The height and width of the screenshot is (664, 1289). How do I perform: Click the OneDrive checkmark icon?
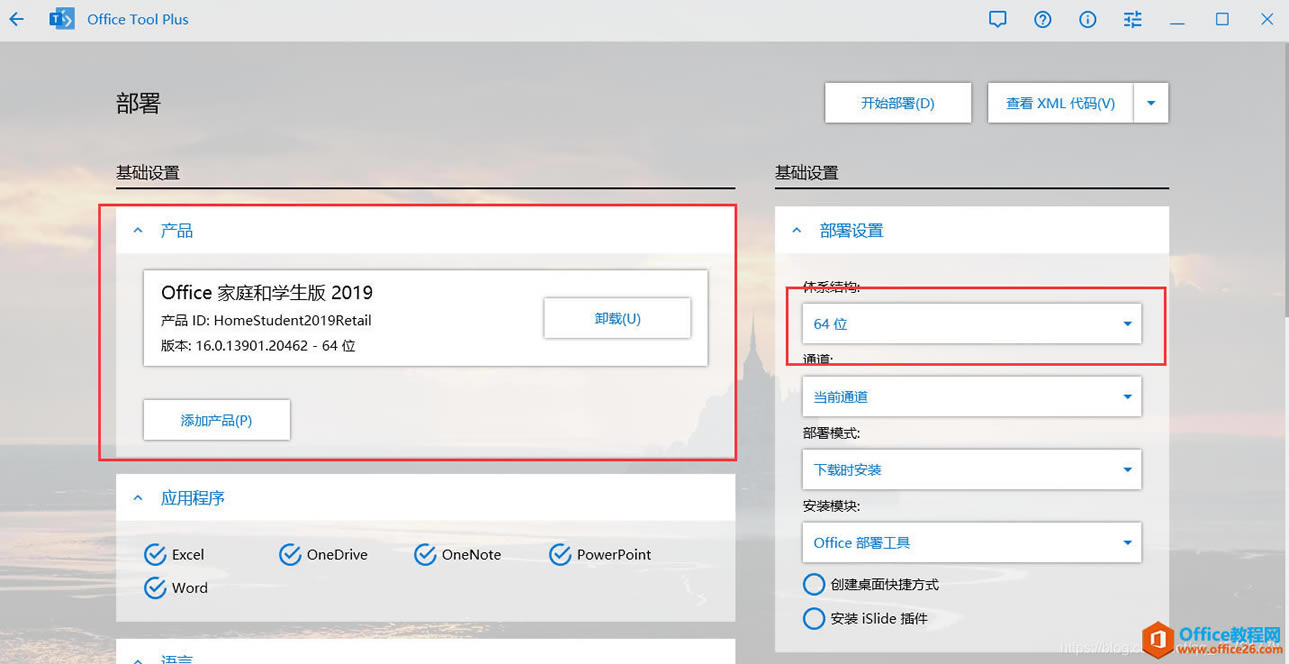point(290,553)
